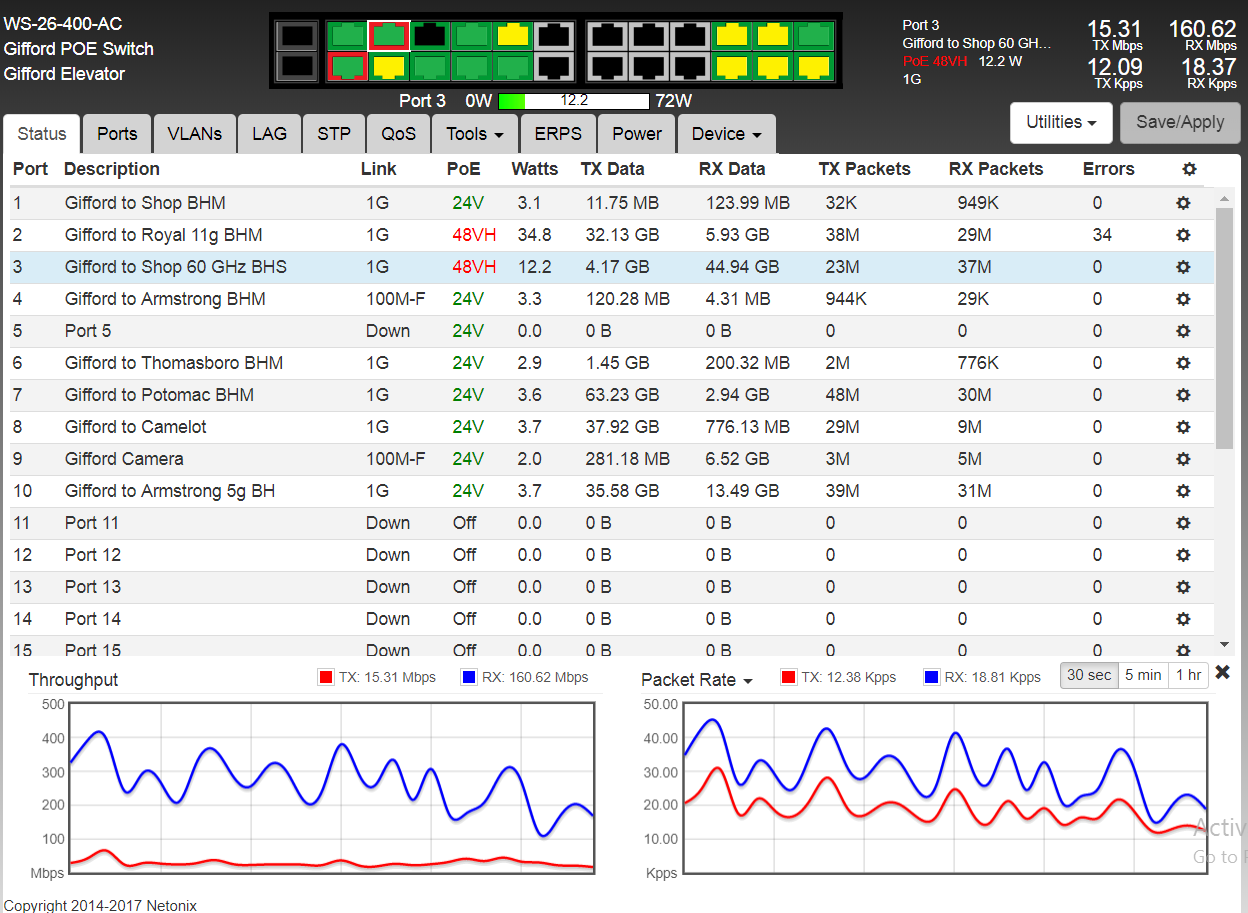Click the Port 3 PoE power bar
Screen dimensions: 1248x913
(x=574, y=101)
